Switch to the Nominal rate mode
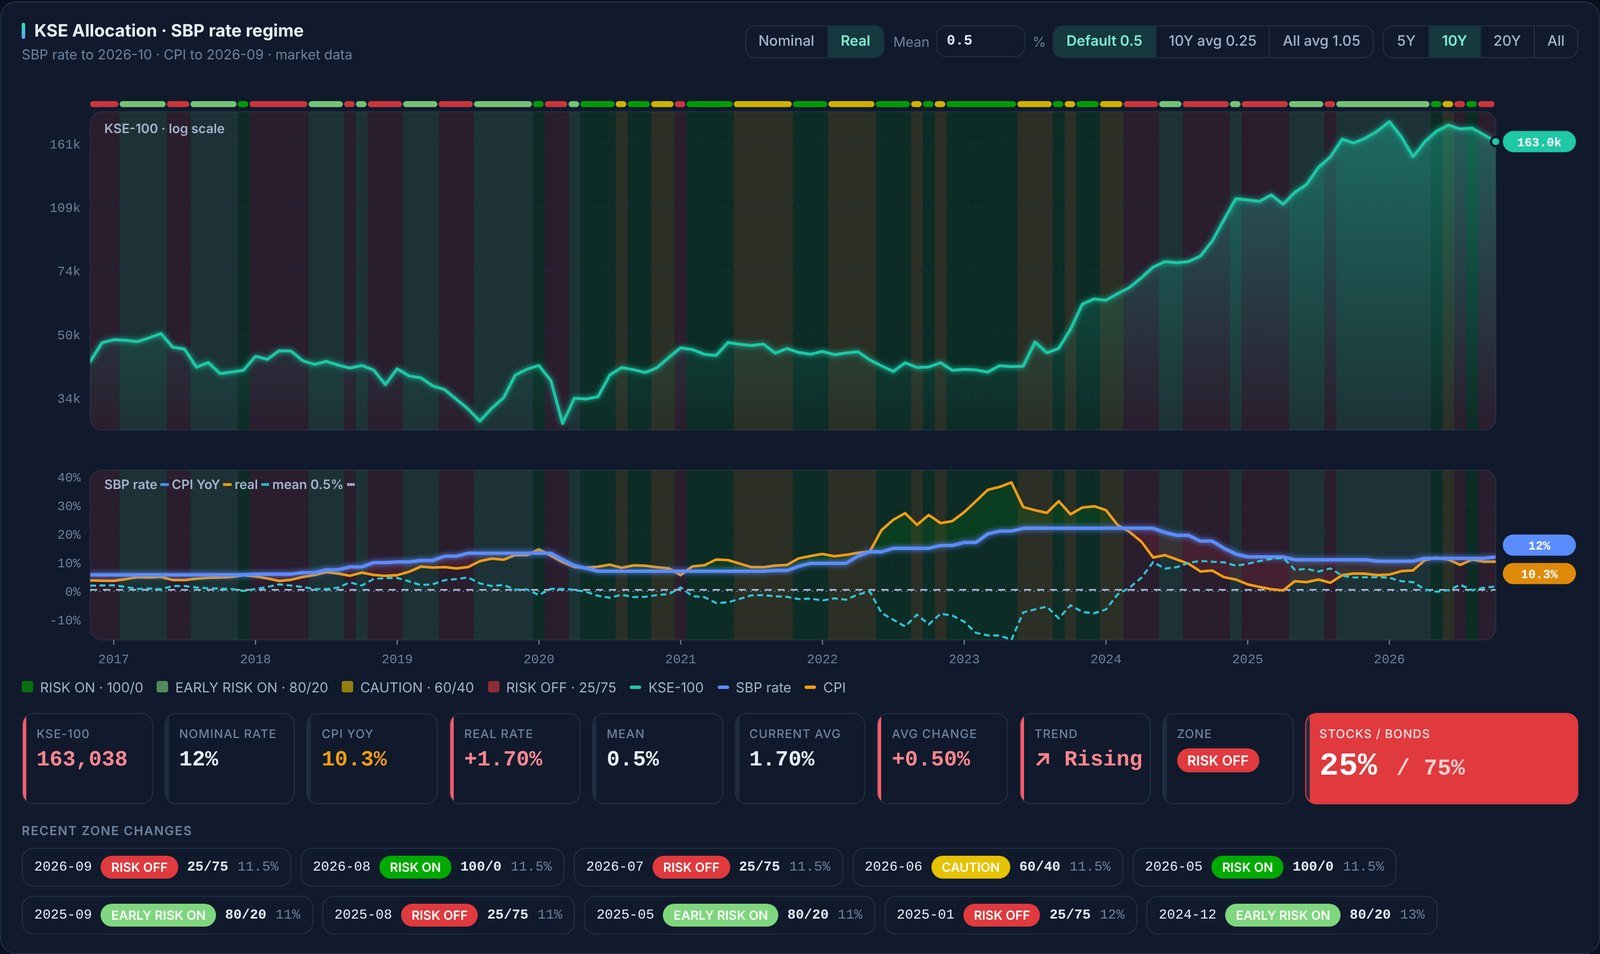Viewport: 1600px width, 954px height. (786, 41)
